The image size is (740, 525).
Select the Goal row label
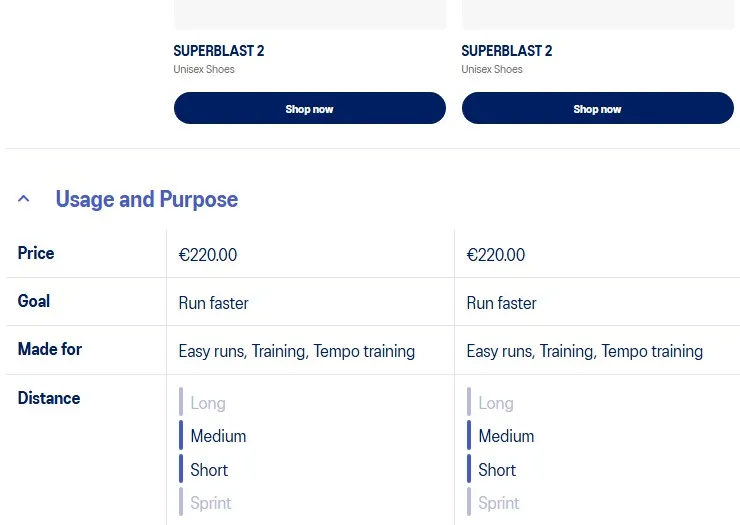click(34, 301)
